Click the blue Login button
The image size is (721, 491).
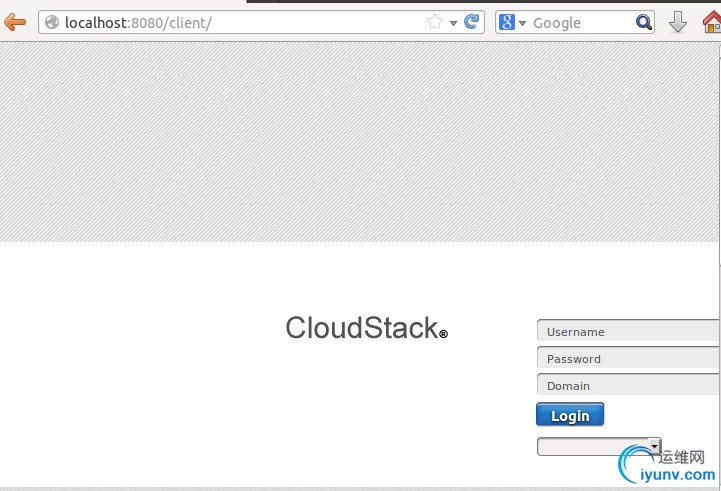click(x=570, y=415)
